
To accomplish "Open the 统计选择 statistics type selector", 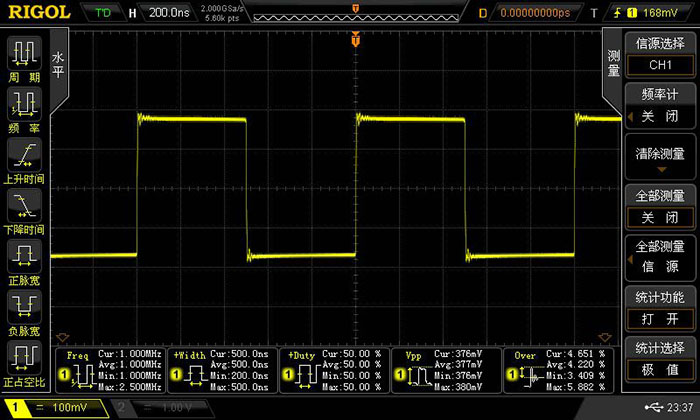I will pyautogui.click(x=659, y=359).
